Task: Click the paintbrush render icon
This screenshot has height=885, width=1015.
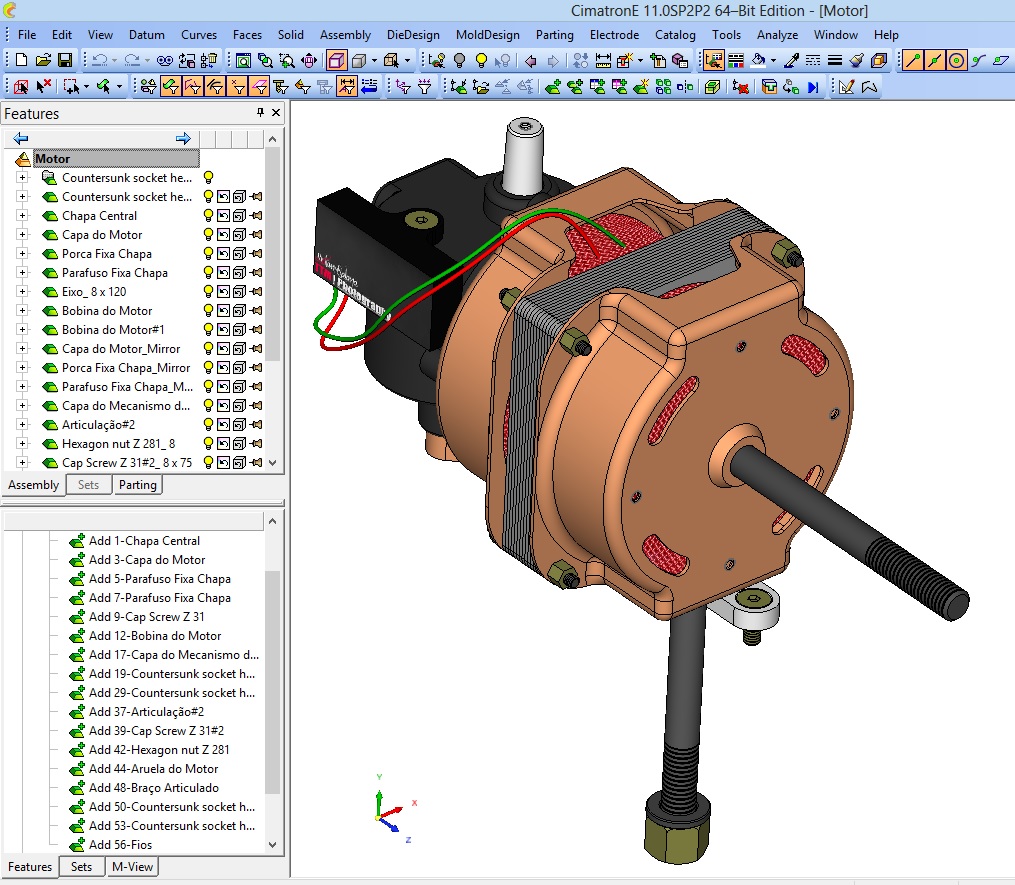Action: (x=857, y=60)
